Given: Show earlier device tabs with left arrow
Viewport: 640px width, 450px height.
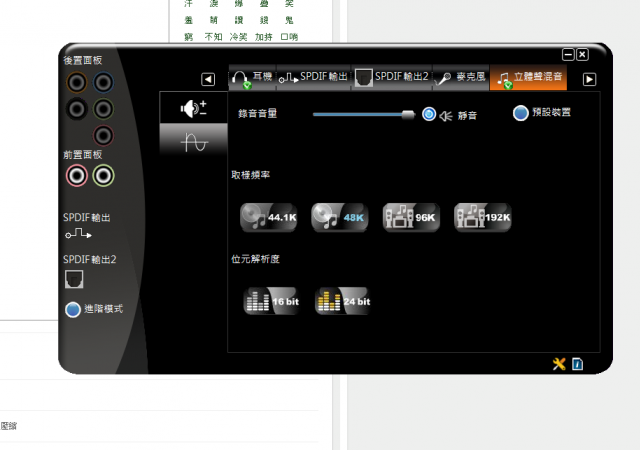Looking at the screenshot, I should 208,79.
